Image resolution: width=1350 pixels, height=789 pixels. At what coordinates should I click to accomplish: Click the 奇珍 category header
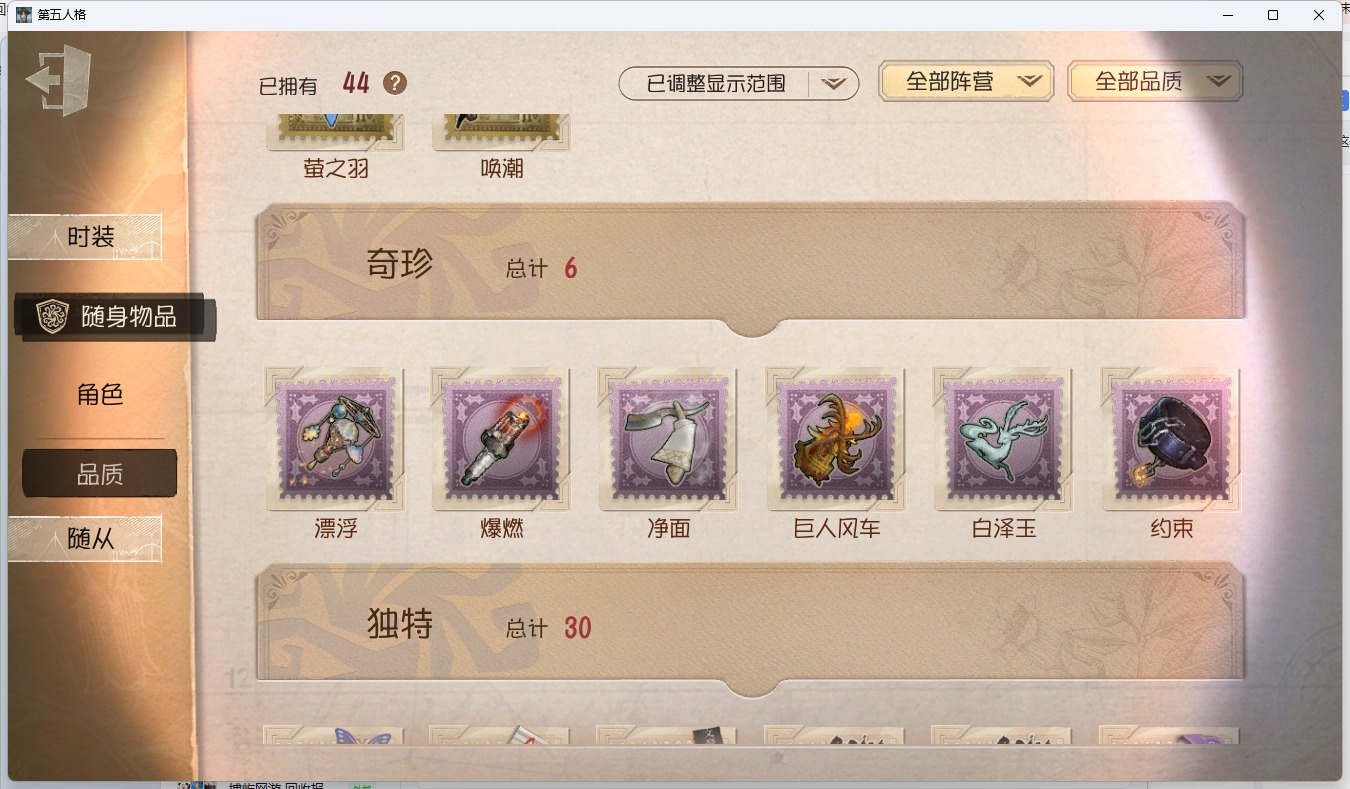pyautogui.click(x=751, y=267)
